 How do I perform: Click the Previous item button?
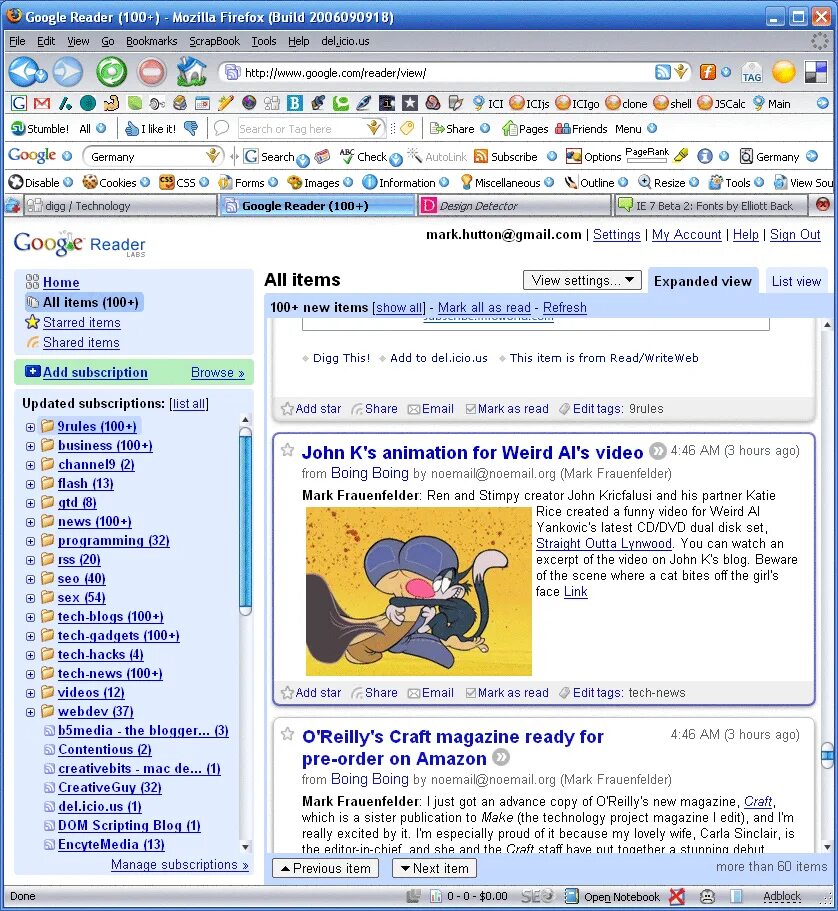pyautogui.click(x=325, y=868)
